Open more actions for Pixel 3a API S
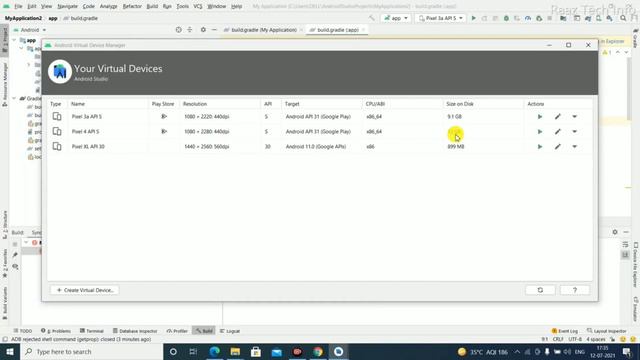Image resolution: width=640 pixels, height=360 pixels. coord(574,117)
